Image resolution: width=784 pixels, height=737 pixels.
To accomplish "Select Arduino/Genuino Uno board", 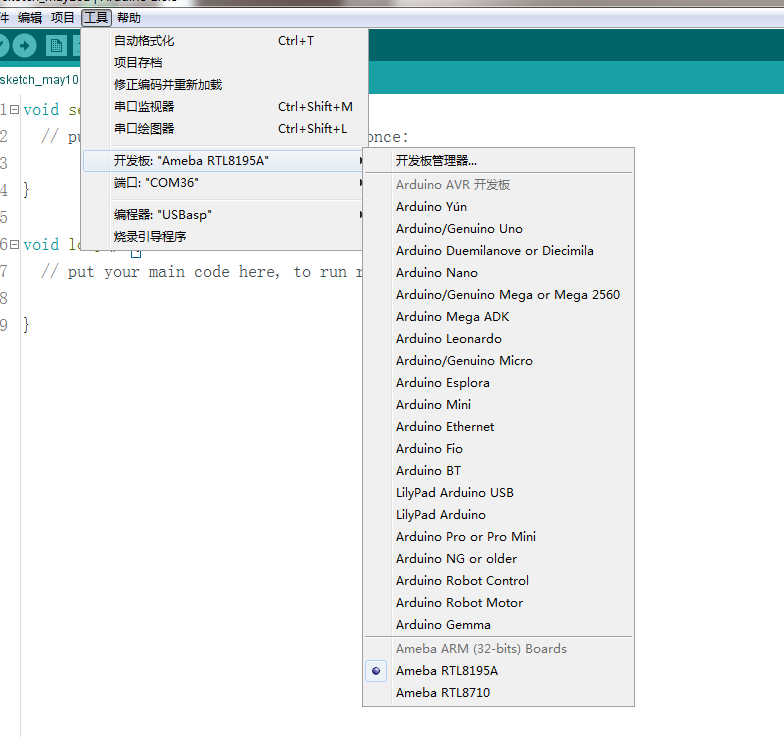I will coord(498,228).
